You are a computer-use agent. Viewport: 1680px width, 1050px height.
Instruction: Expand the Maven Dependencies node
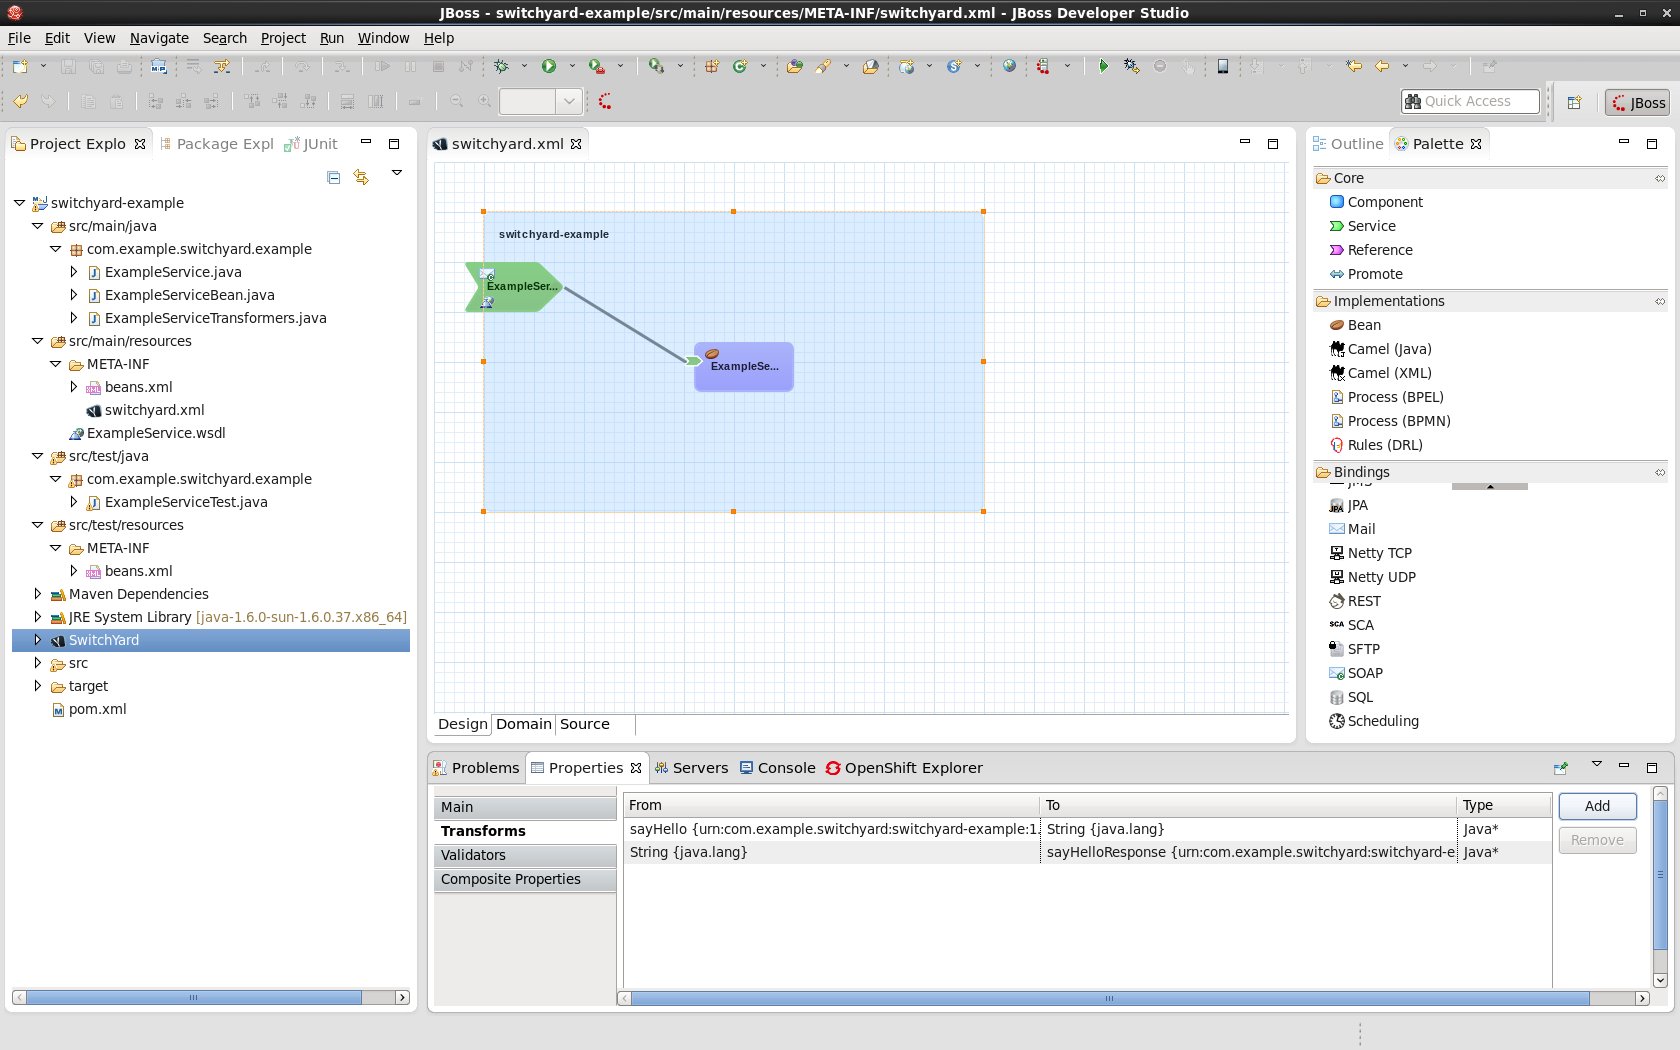tap(37, 594)
